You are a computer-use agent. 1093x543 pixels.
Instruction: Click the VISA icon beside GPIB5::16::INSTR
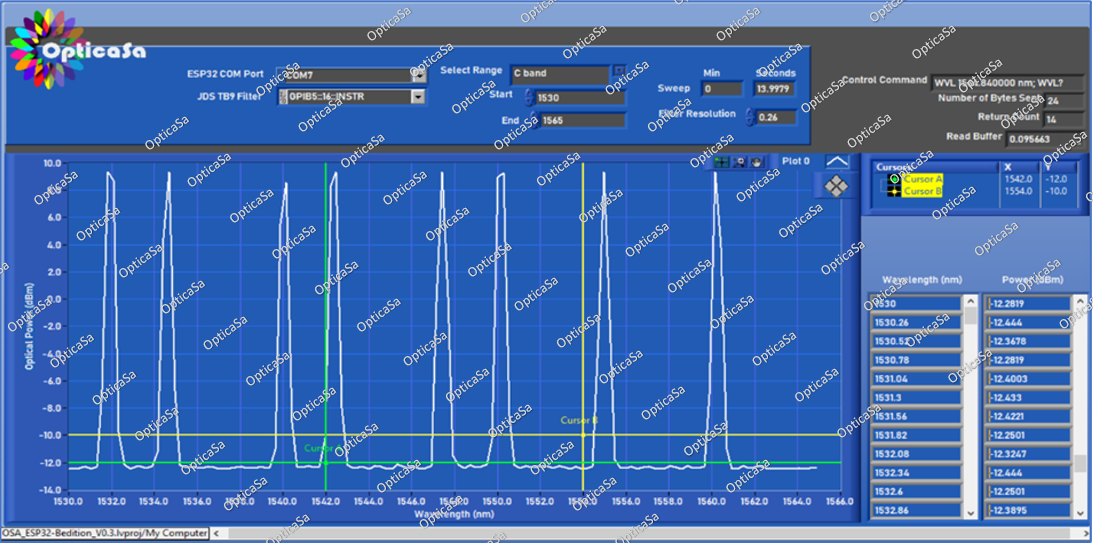[x=283, y=97]
